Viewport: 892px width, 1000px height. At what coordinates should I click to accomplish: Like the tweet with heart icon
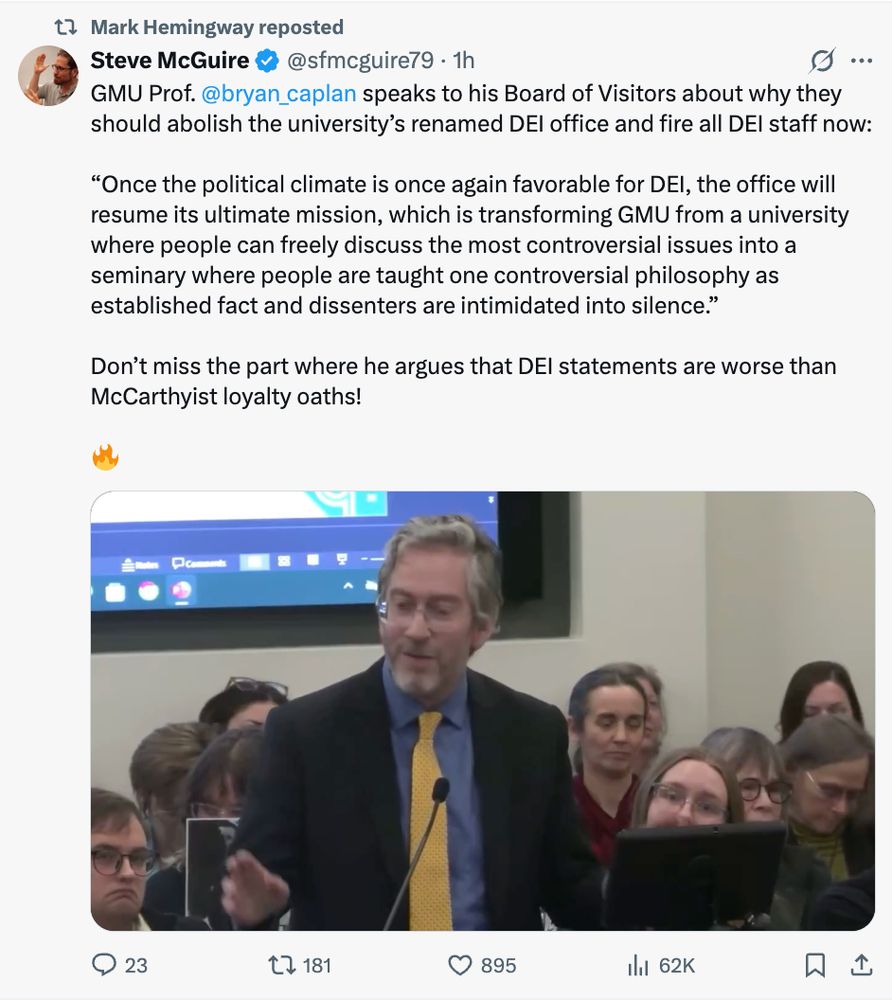tap(460, 965)
